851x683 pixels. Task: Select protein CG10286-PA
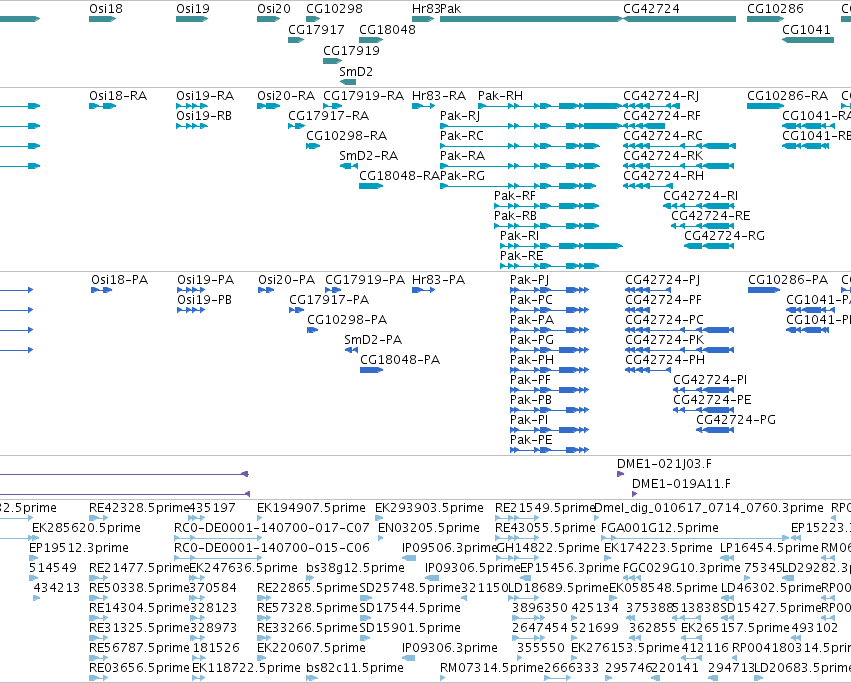[x=788, y=280]
